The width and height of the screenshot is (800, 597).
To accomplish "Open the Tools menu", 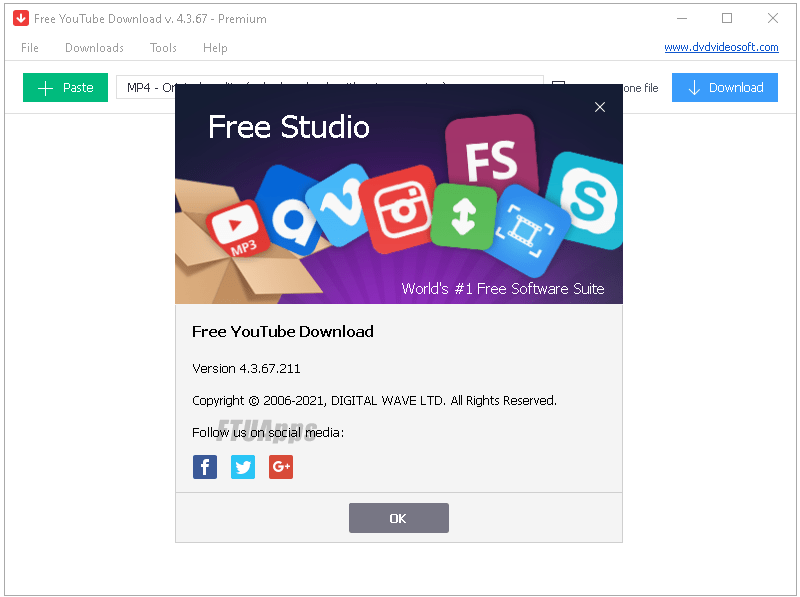I will tap(163, 47).
